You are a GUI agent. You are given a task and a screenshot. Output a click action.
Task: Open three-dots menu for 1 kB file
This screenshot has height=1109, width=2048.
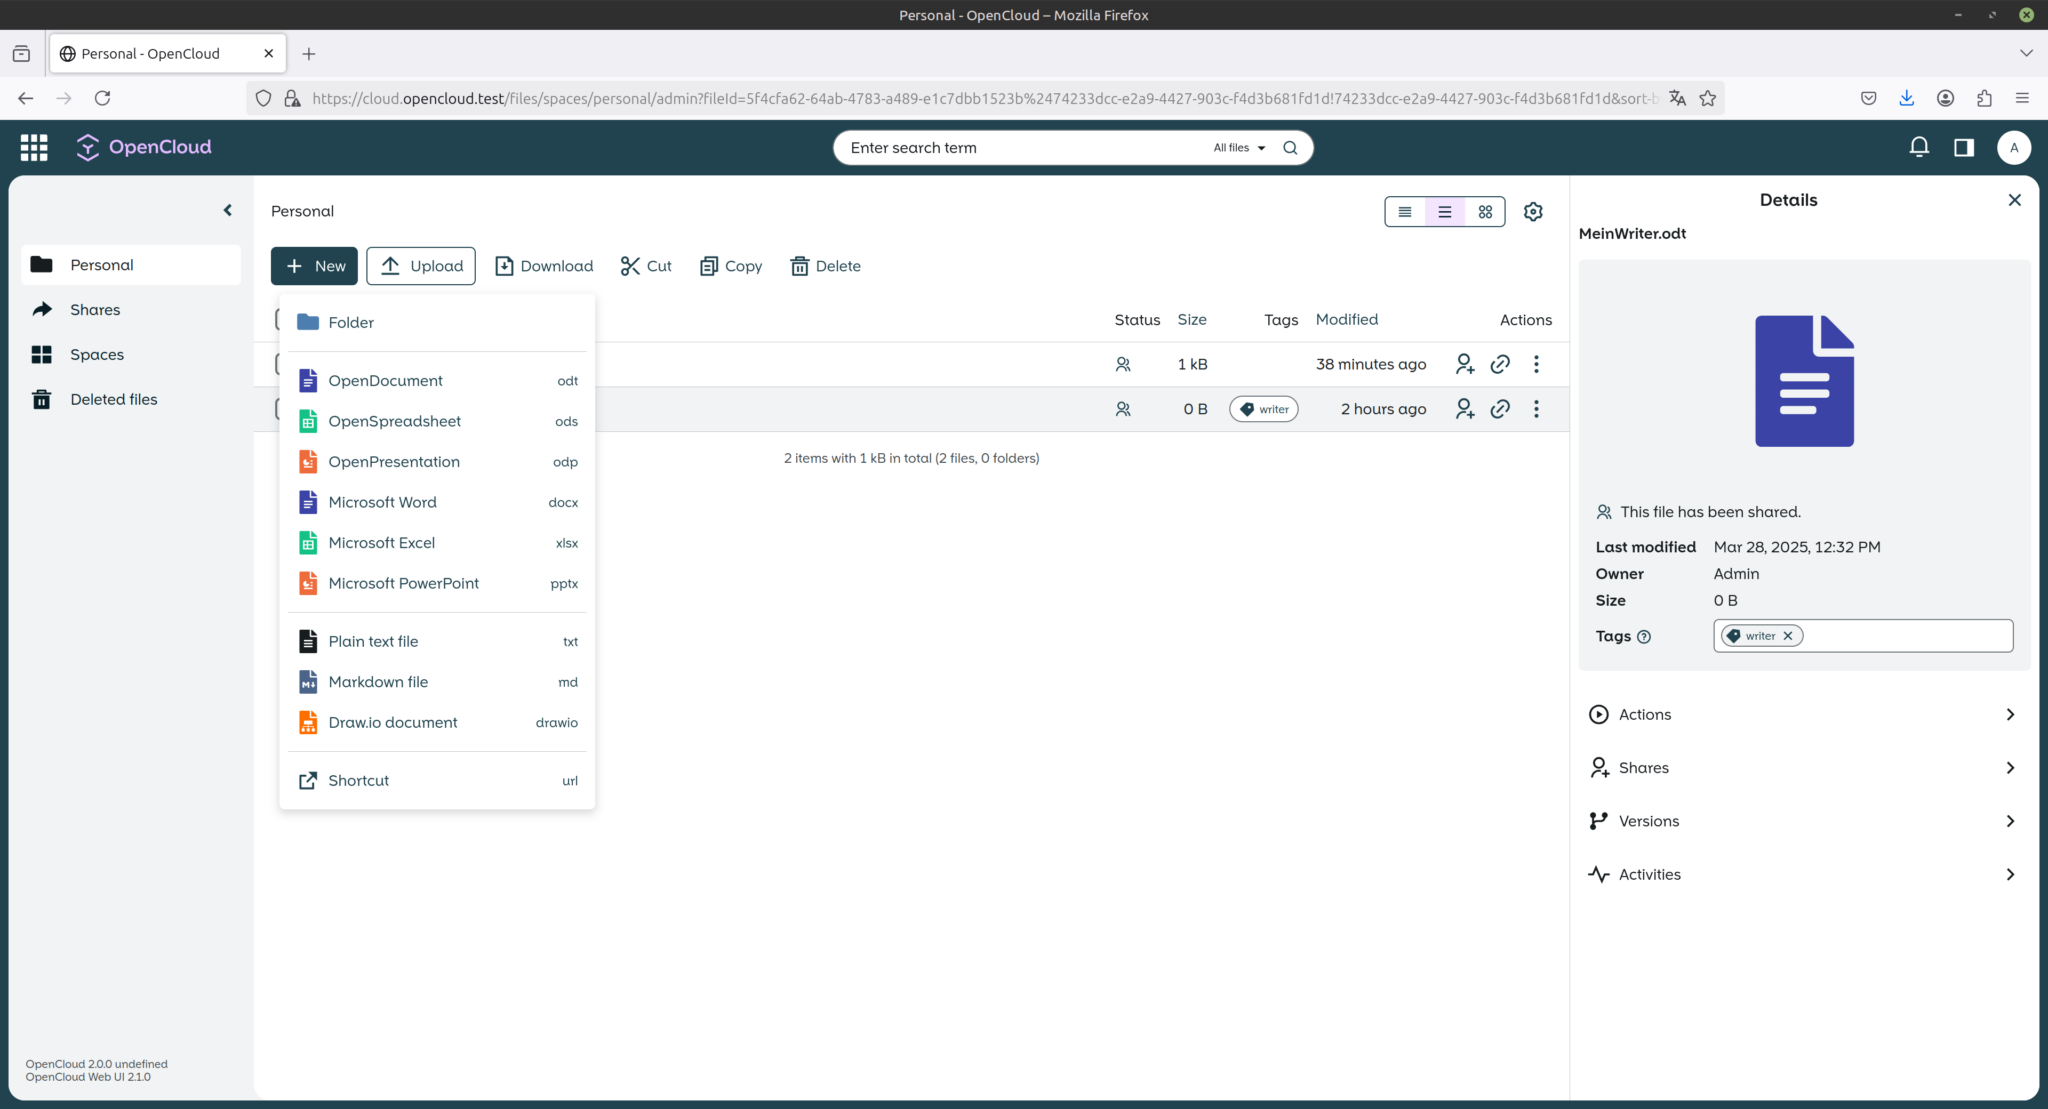click(x=1536, y=364)
